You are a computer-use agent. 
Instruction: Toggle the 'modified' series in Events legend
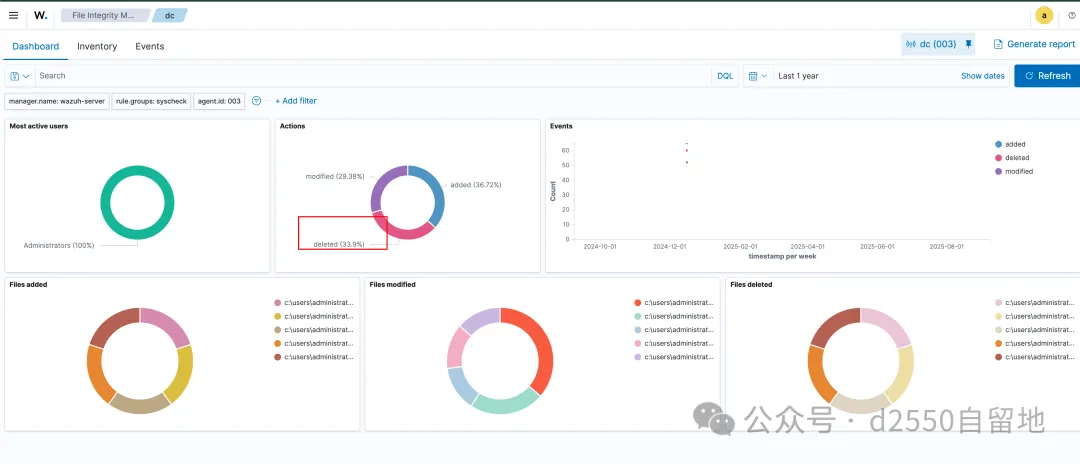(1018, 171)
